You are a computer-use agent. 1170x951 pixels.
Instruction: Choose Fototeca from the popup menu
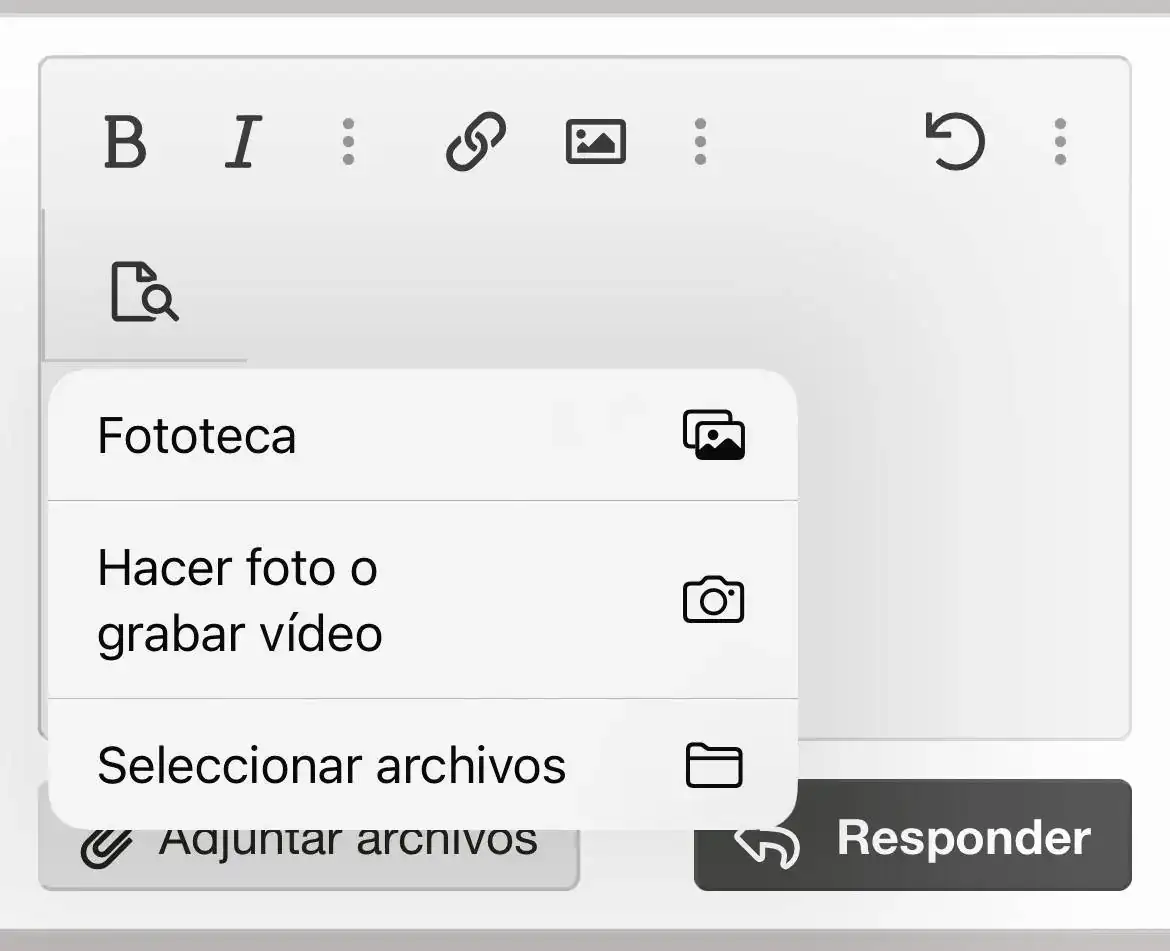(197, 436)
